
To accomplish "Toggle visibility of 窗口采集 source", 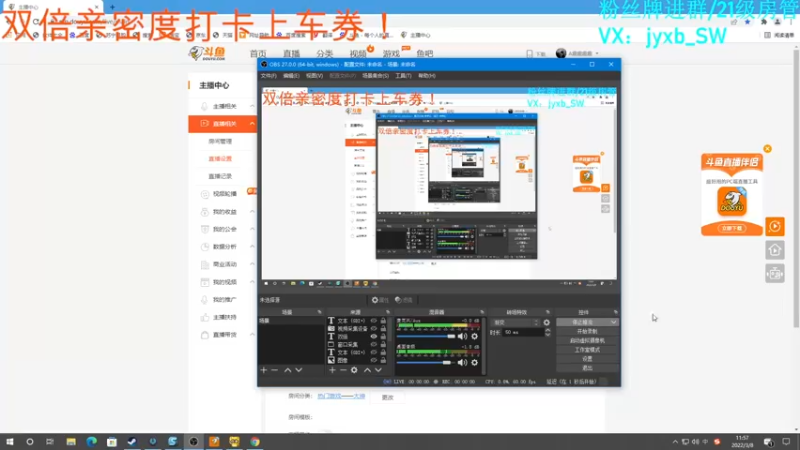I will (x=373, y=344).
